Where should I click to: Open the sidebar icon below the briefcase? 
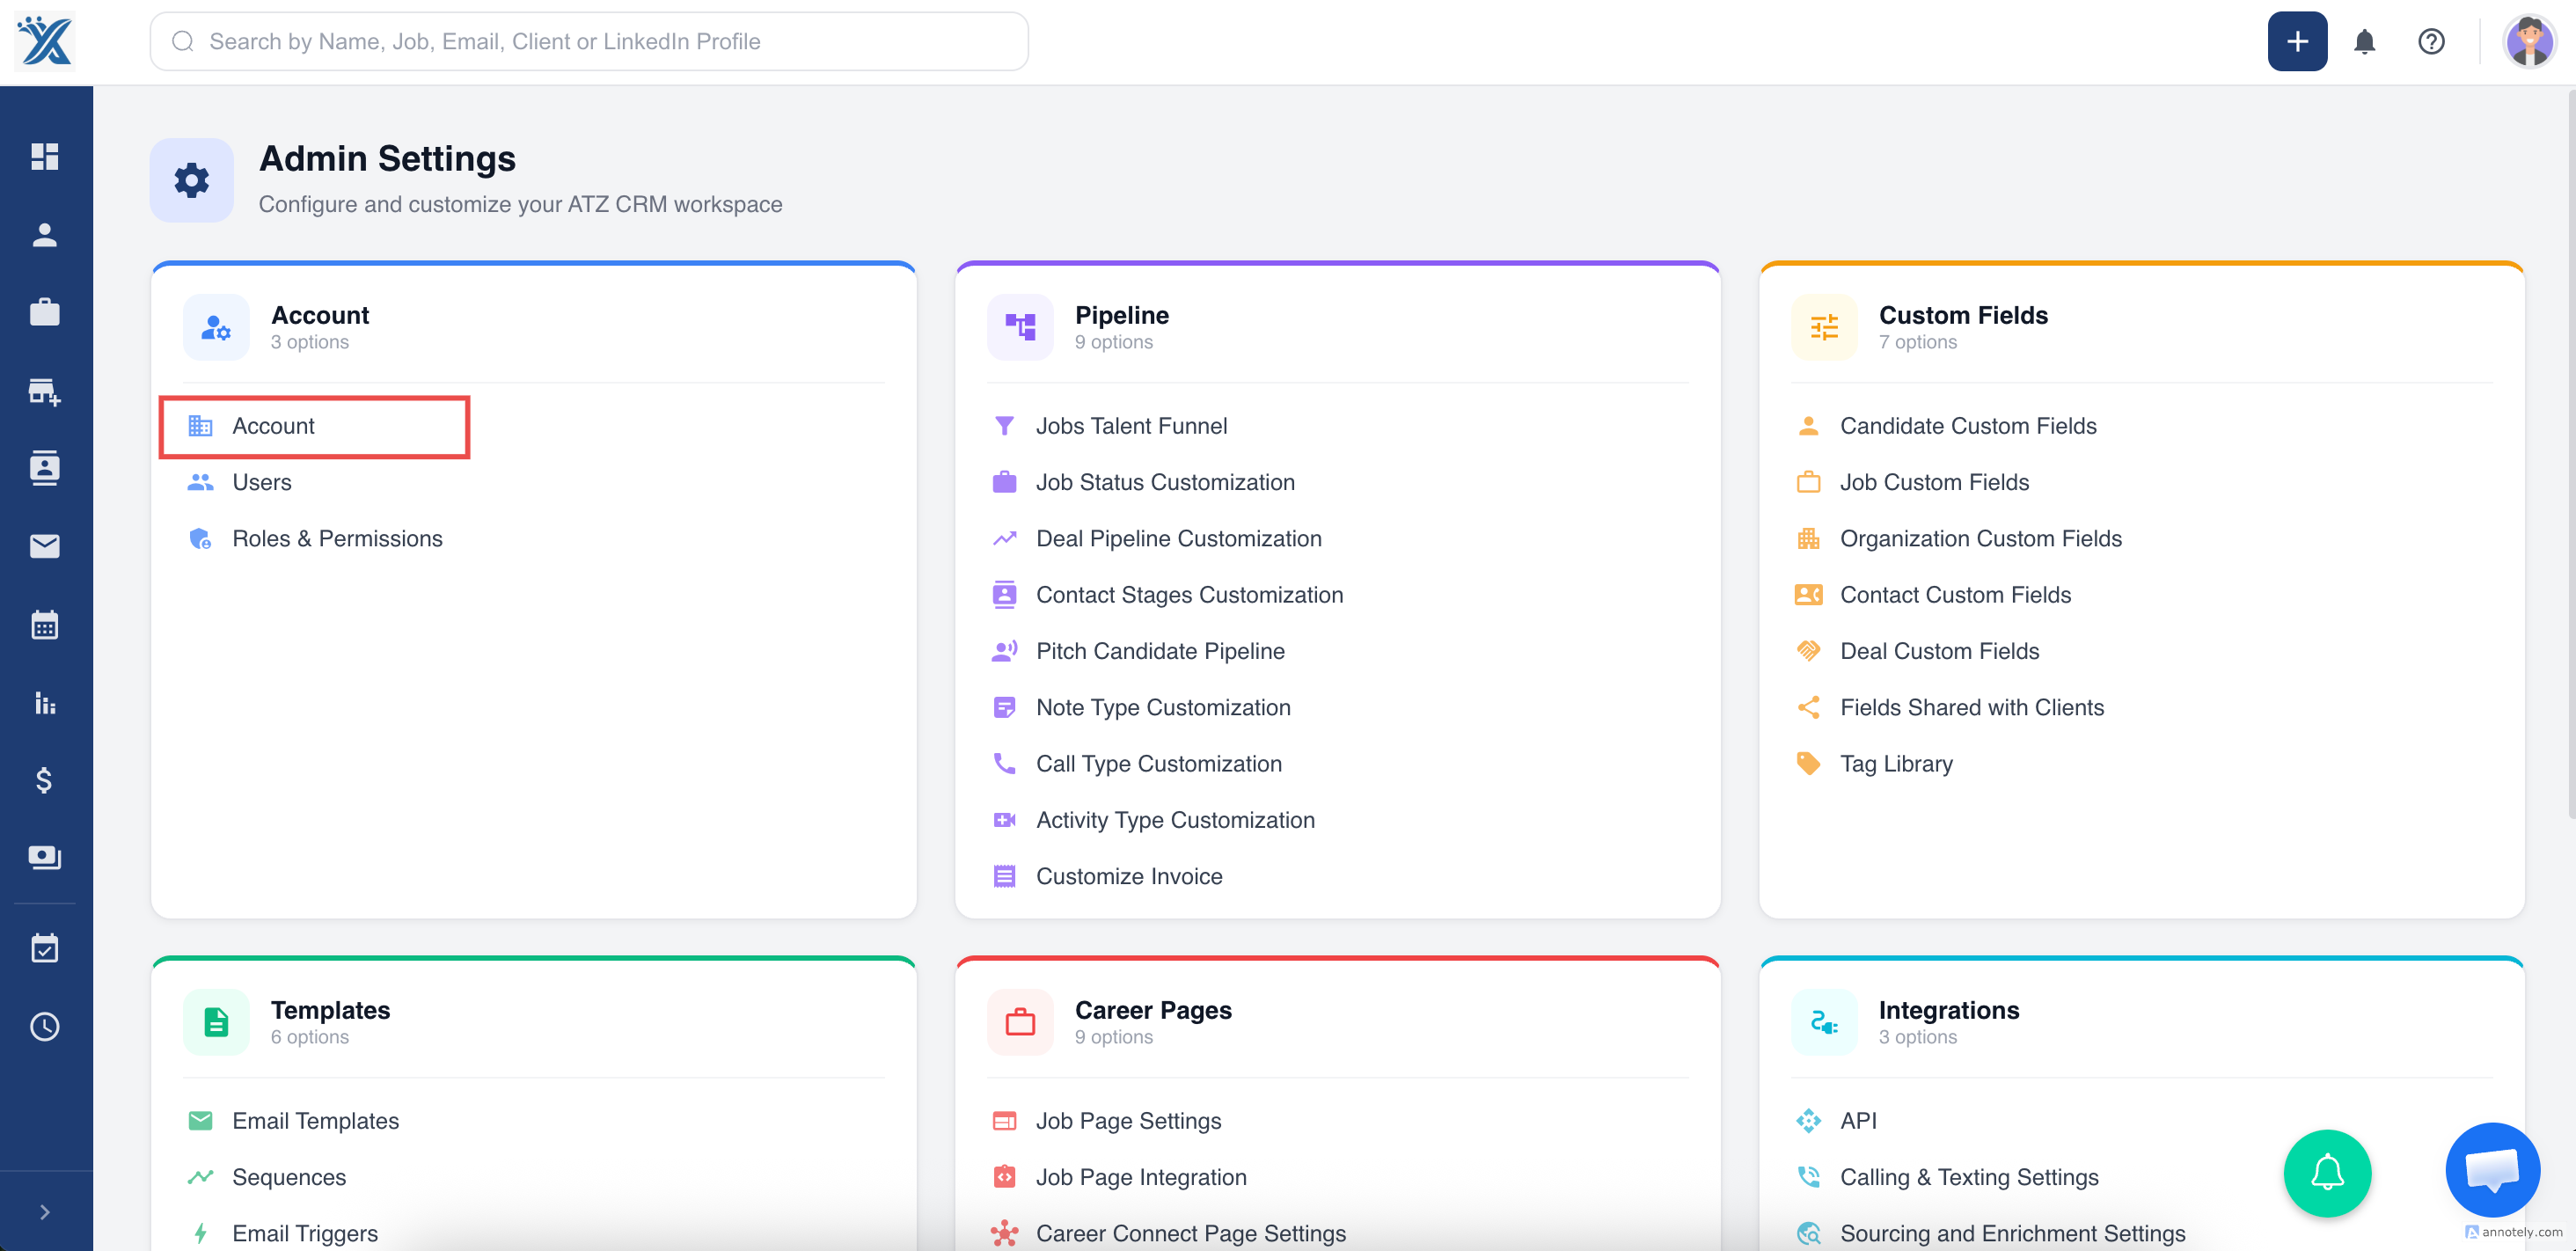pyautogui.click(x=45, y=391)
